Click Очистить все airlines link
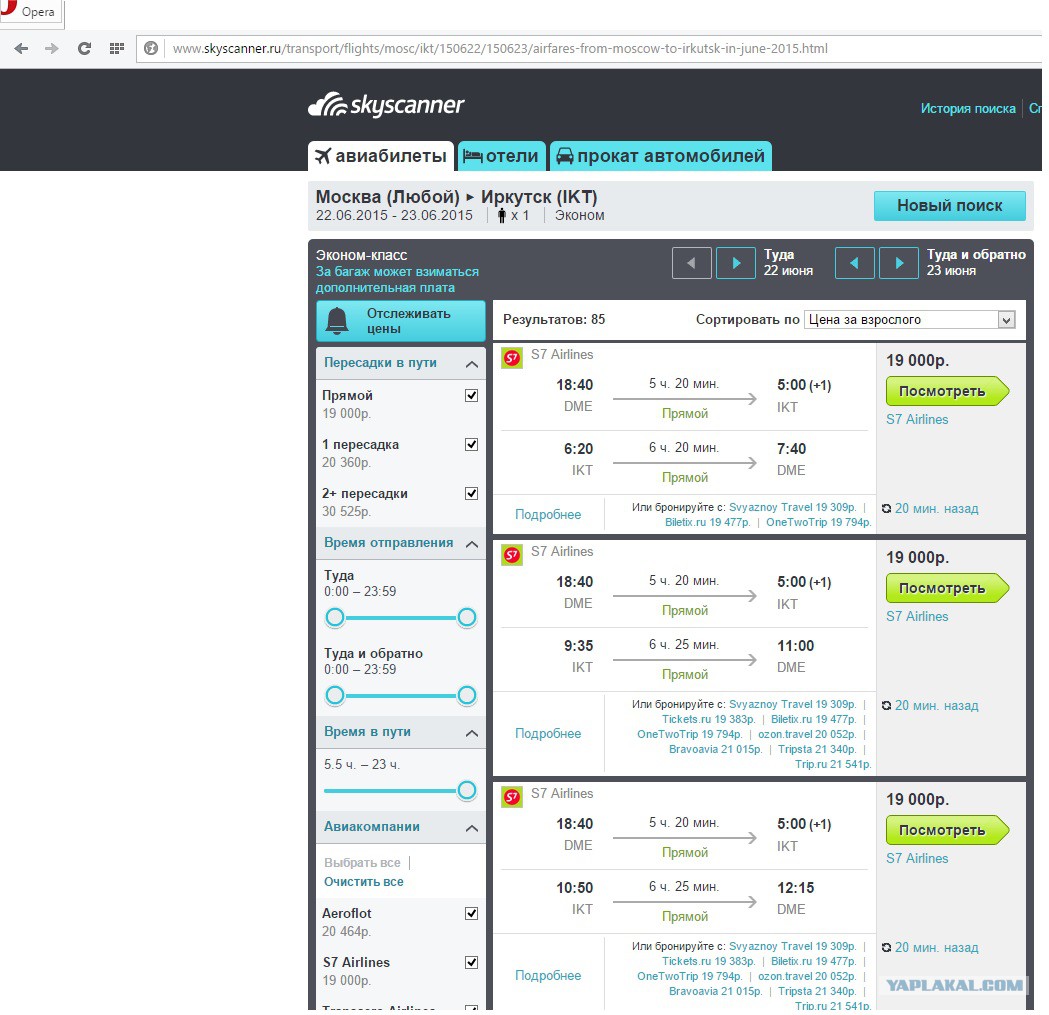The height and width of the screenshot is (1015, 1049). pos(364,882)
